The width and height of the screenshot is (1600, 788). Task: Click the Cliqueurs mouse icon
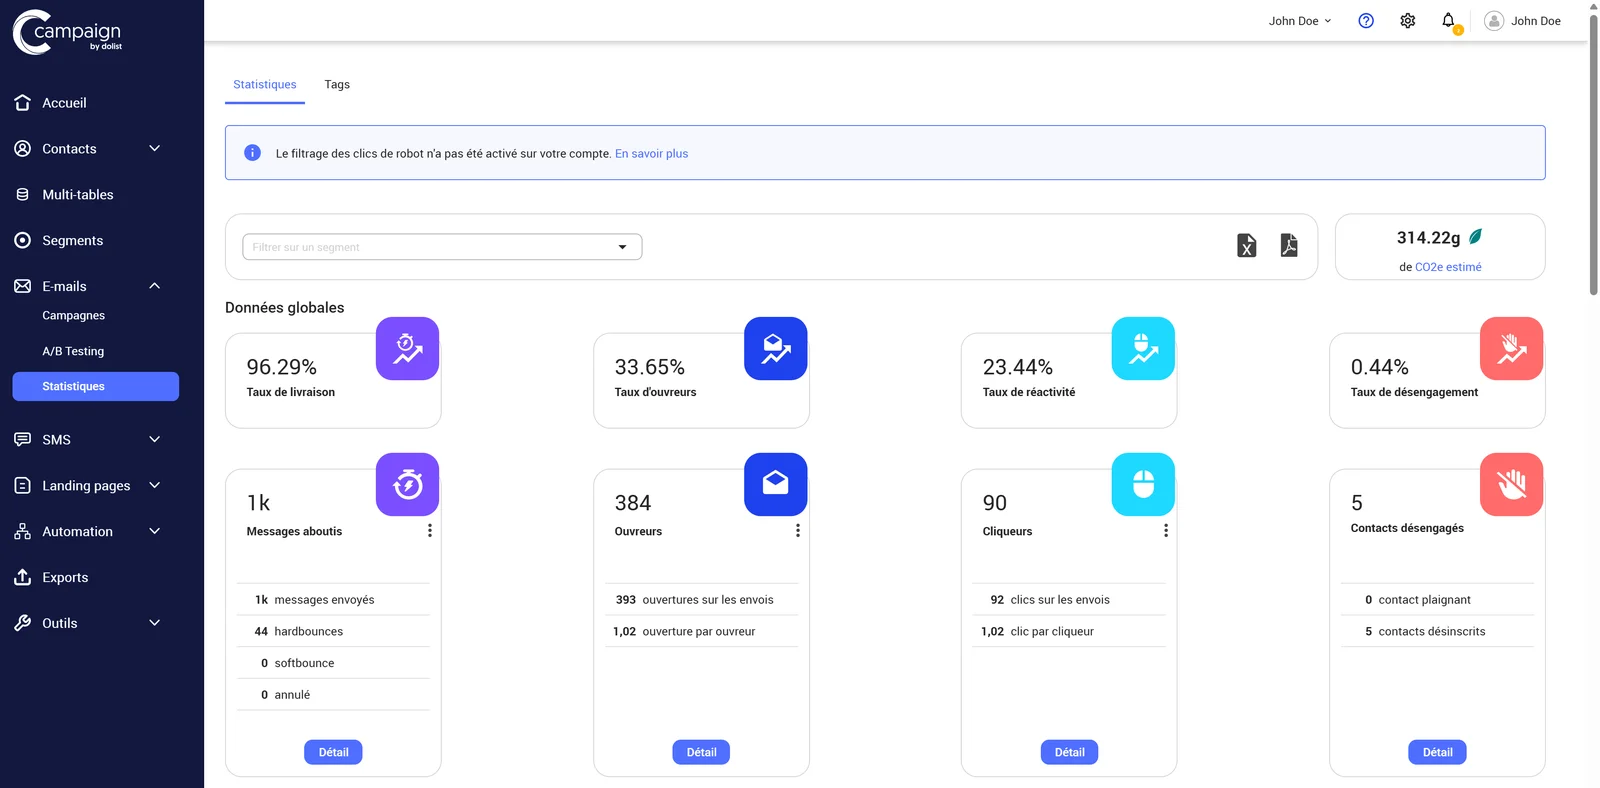point(1143,484)
